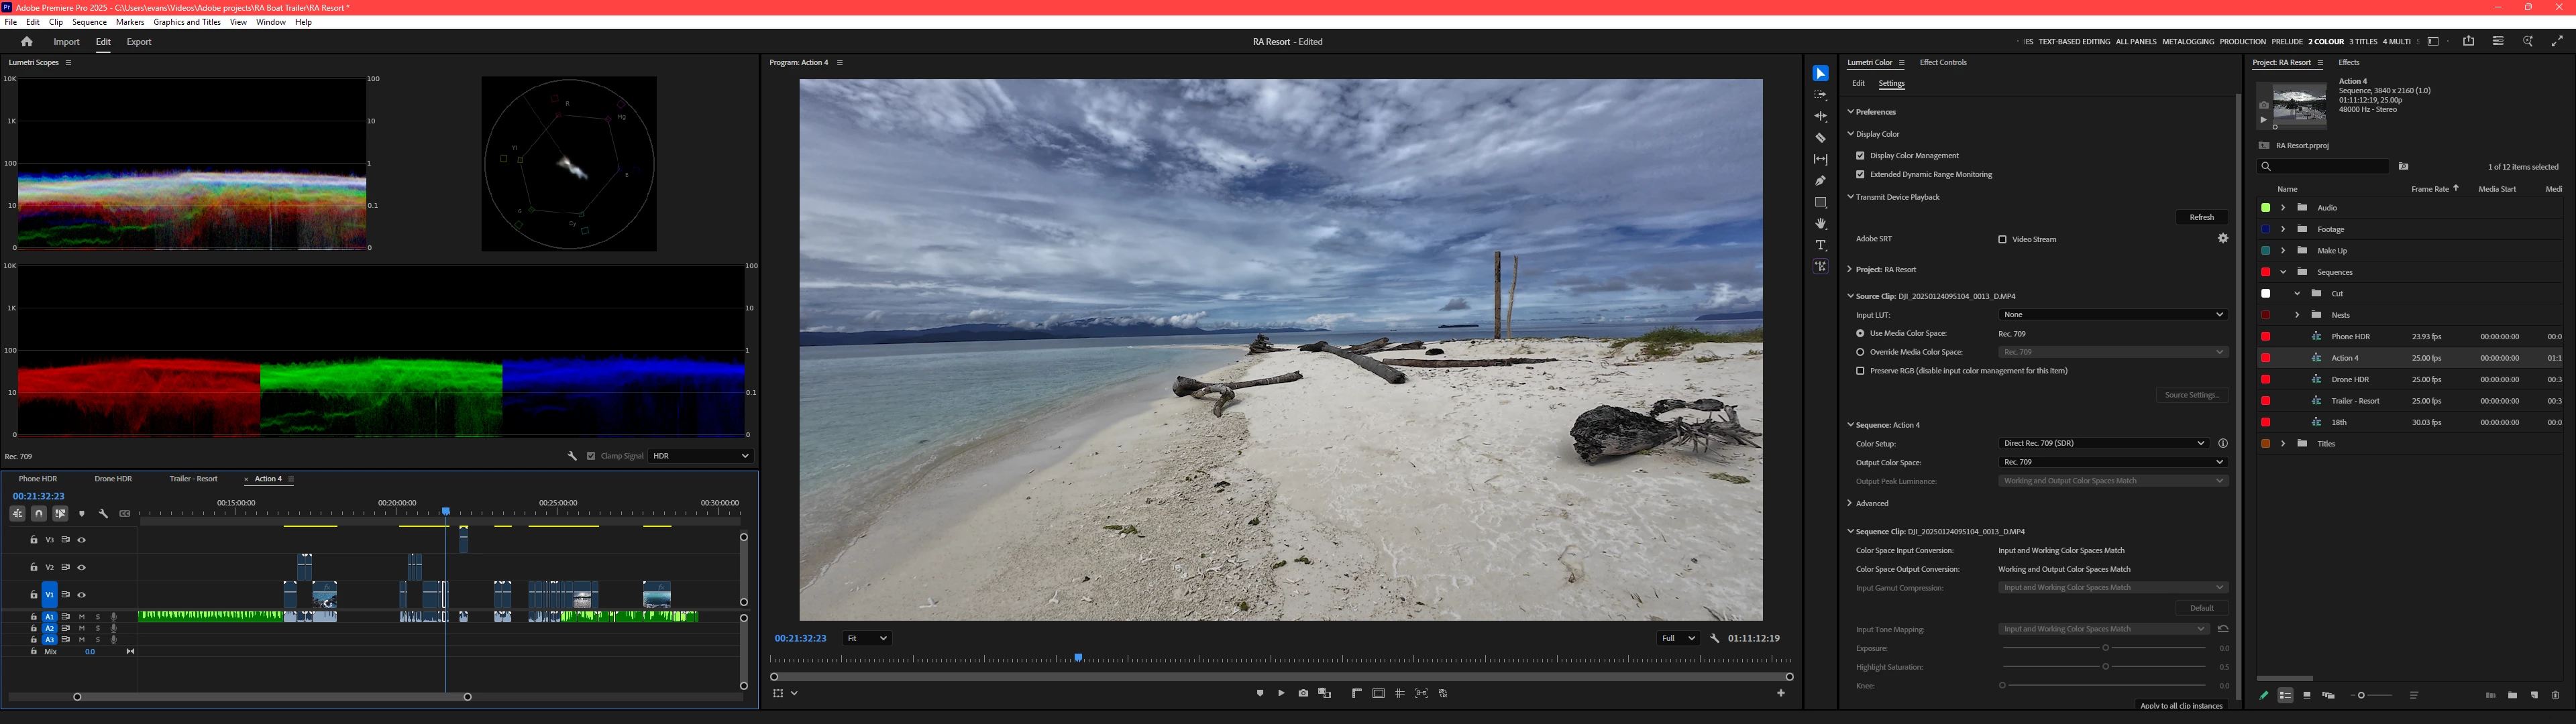Select the Razor tool
The image size is (2576, 724).
pos(1820,138)
